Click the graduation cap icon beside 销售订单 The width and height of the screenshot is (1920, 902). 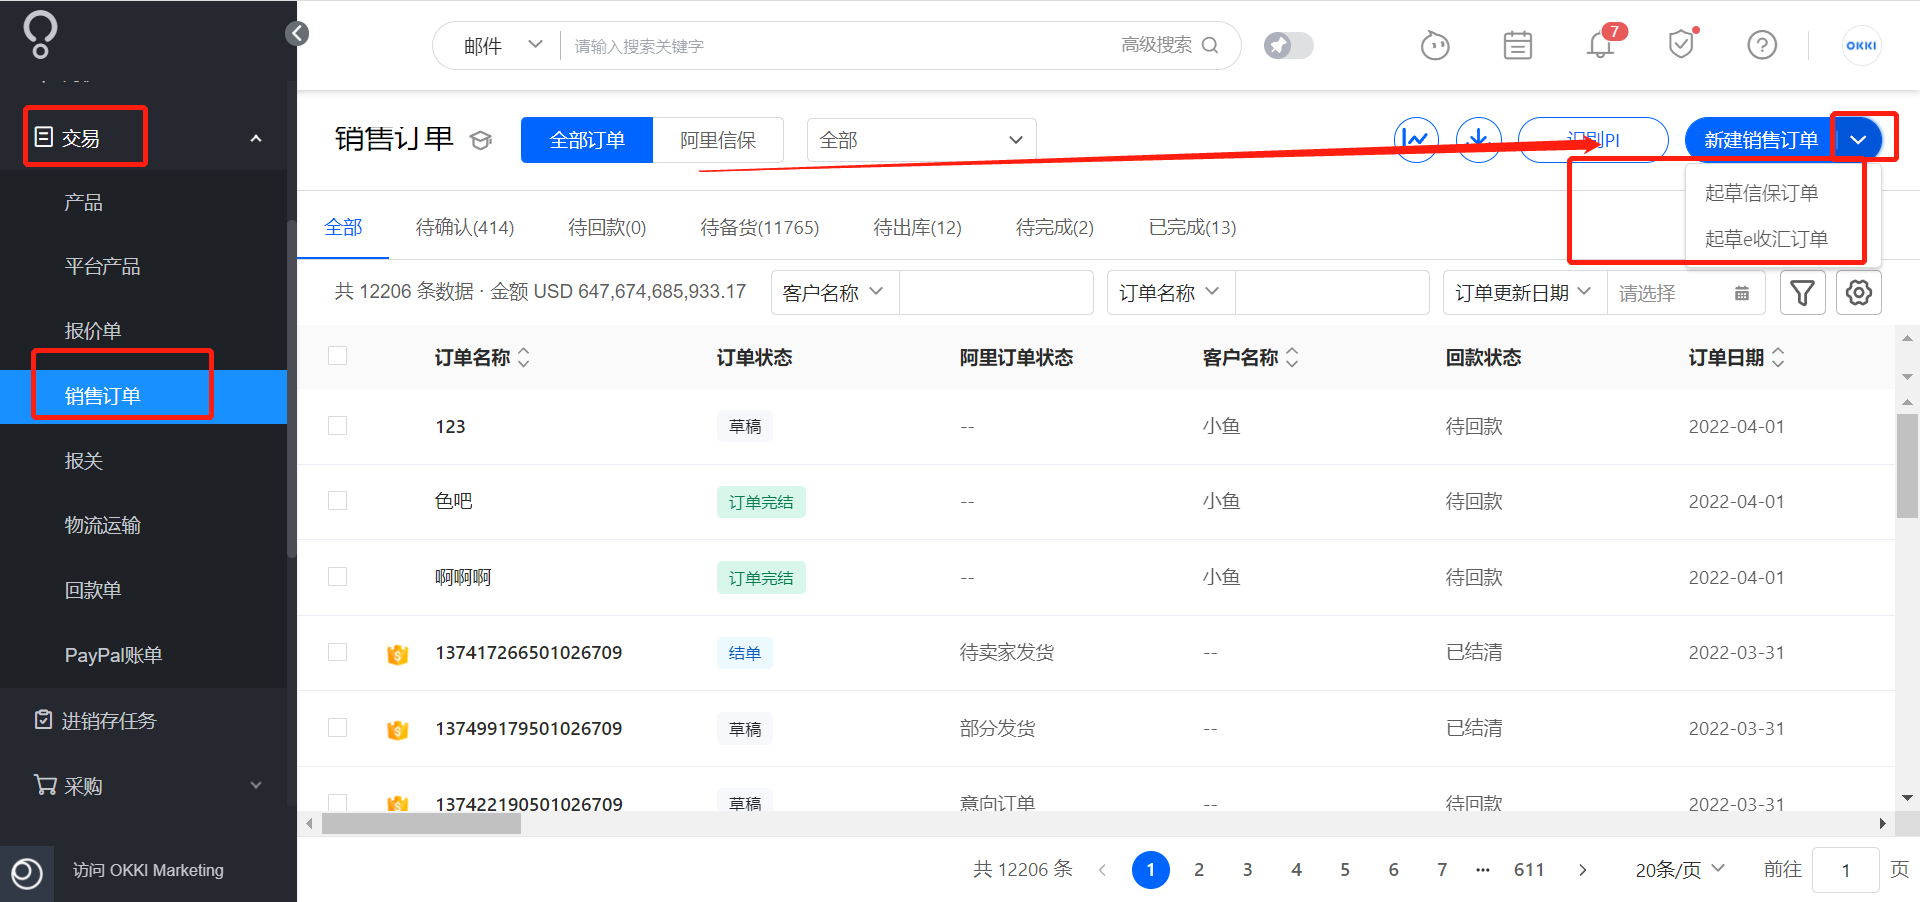point(481,140)
